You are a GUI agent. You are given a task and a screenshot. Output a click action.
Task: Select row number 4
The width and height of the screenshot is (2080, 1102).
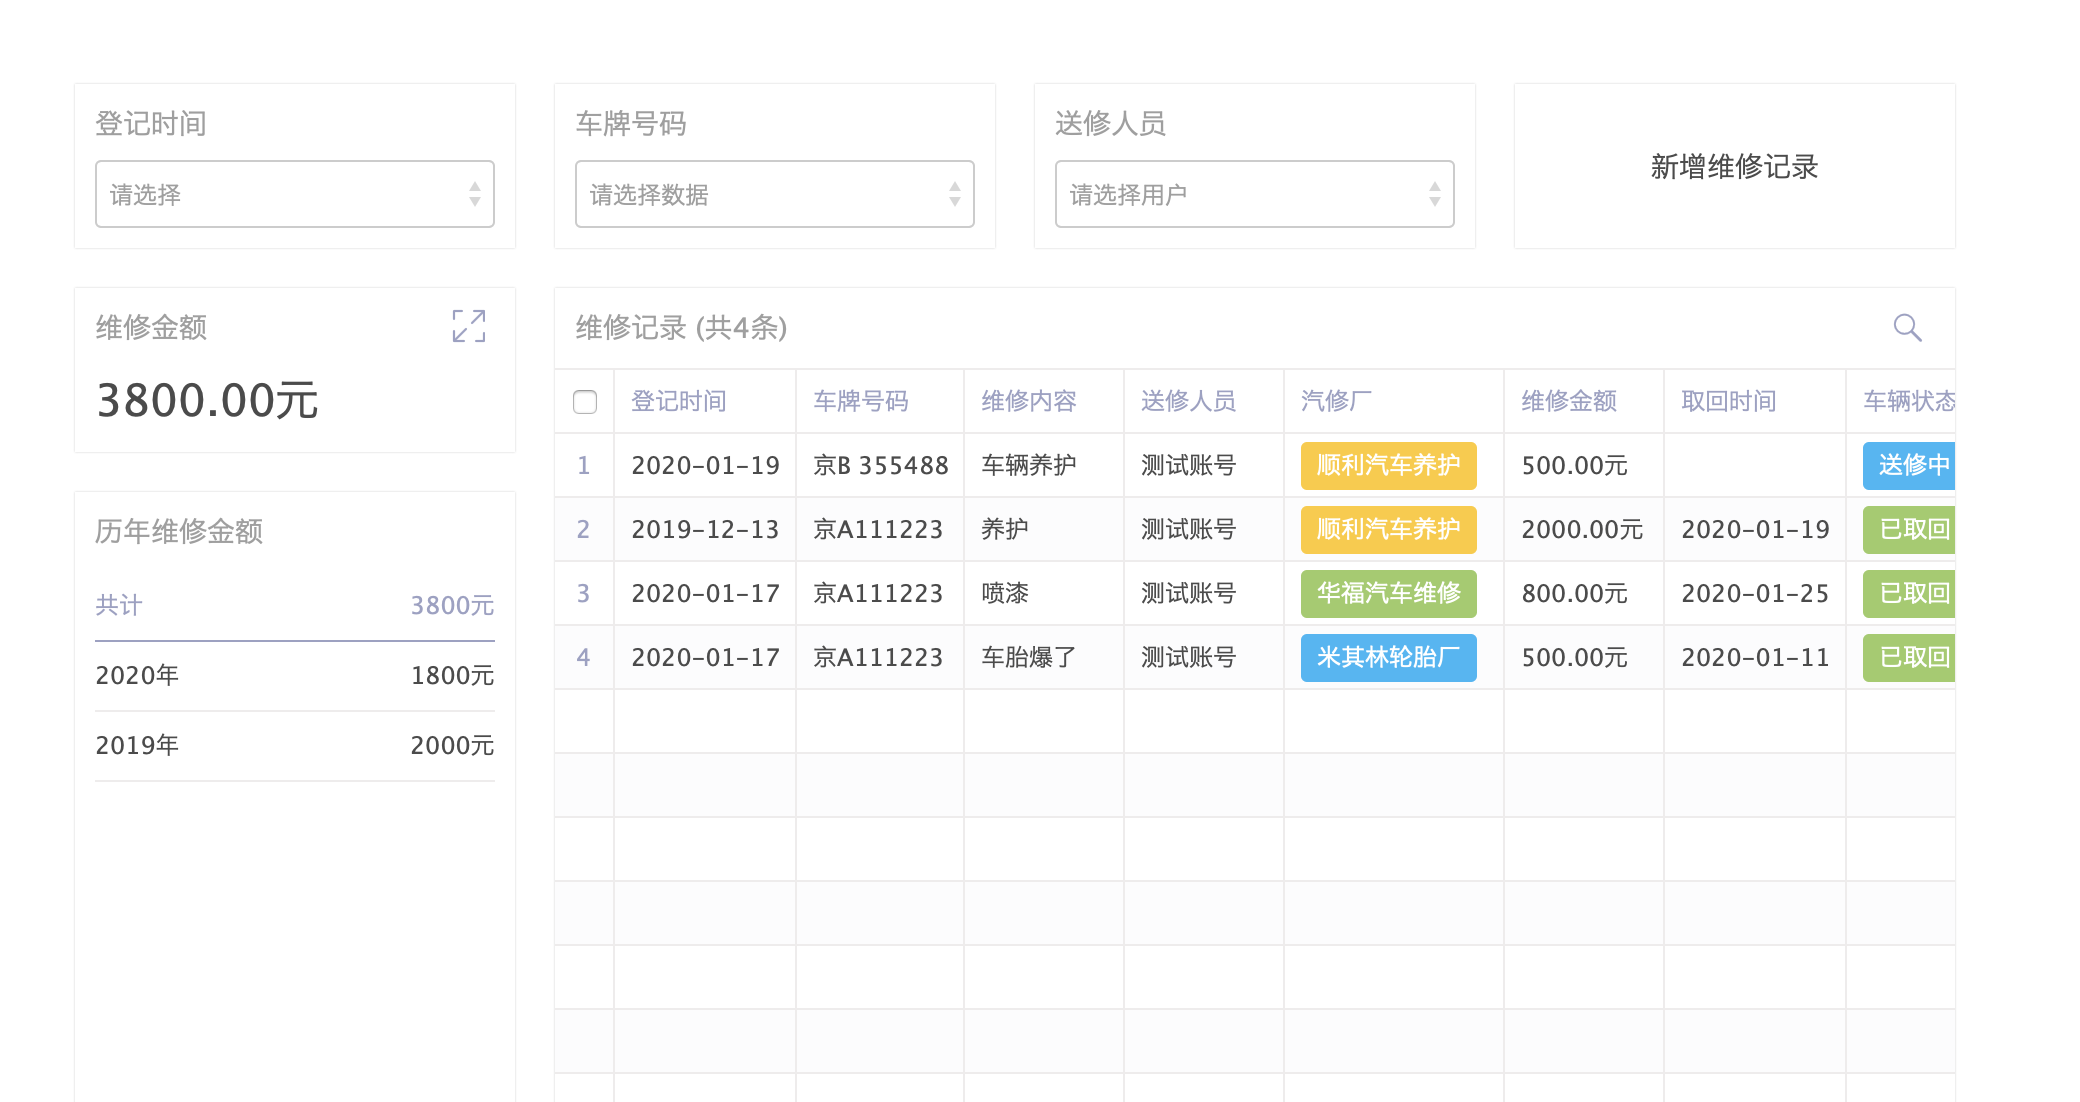tap(584, 657)
